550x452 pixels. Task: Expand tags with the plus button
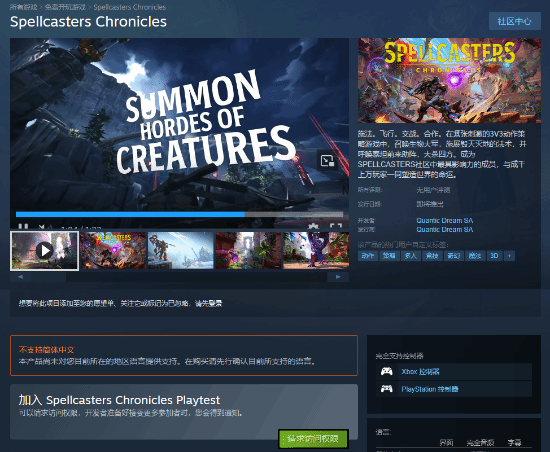pyautogui.click(x=510, y=256)
